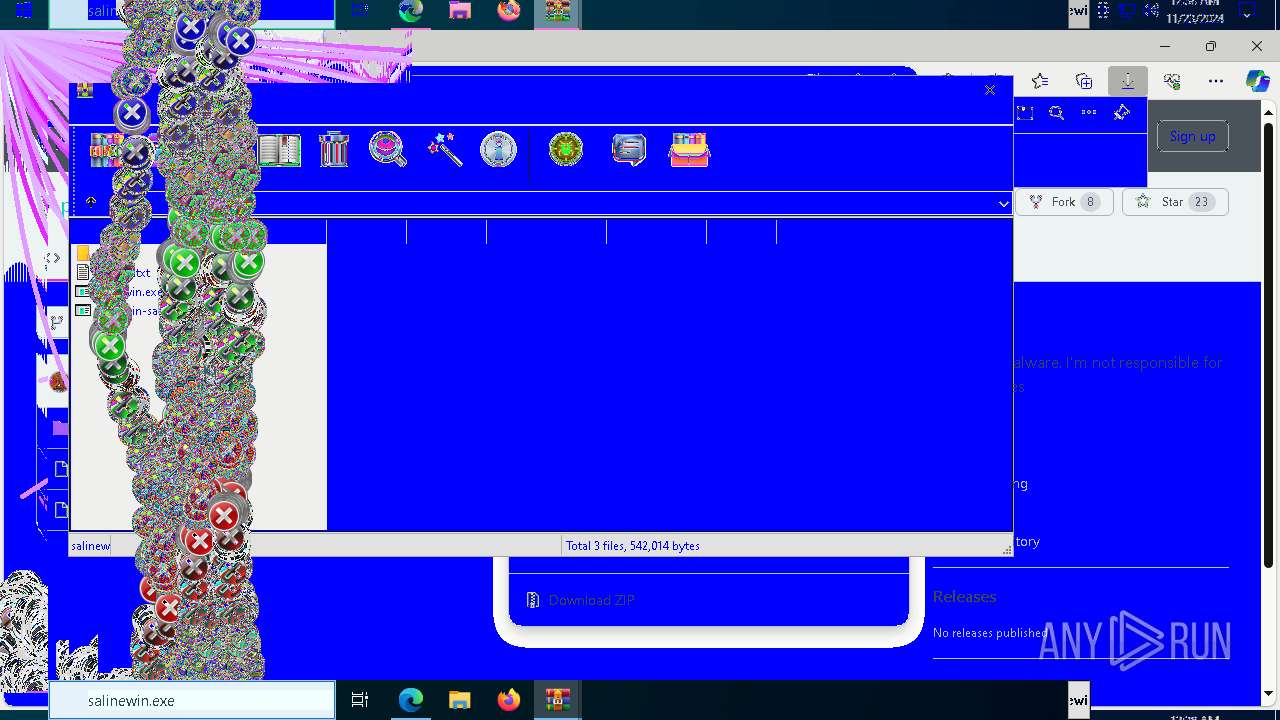Click the WinRAR SFX archive box icon
Viewport: 1280px width, 720px height.
point(689,150)
